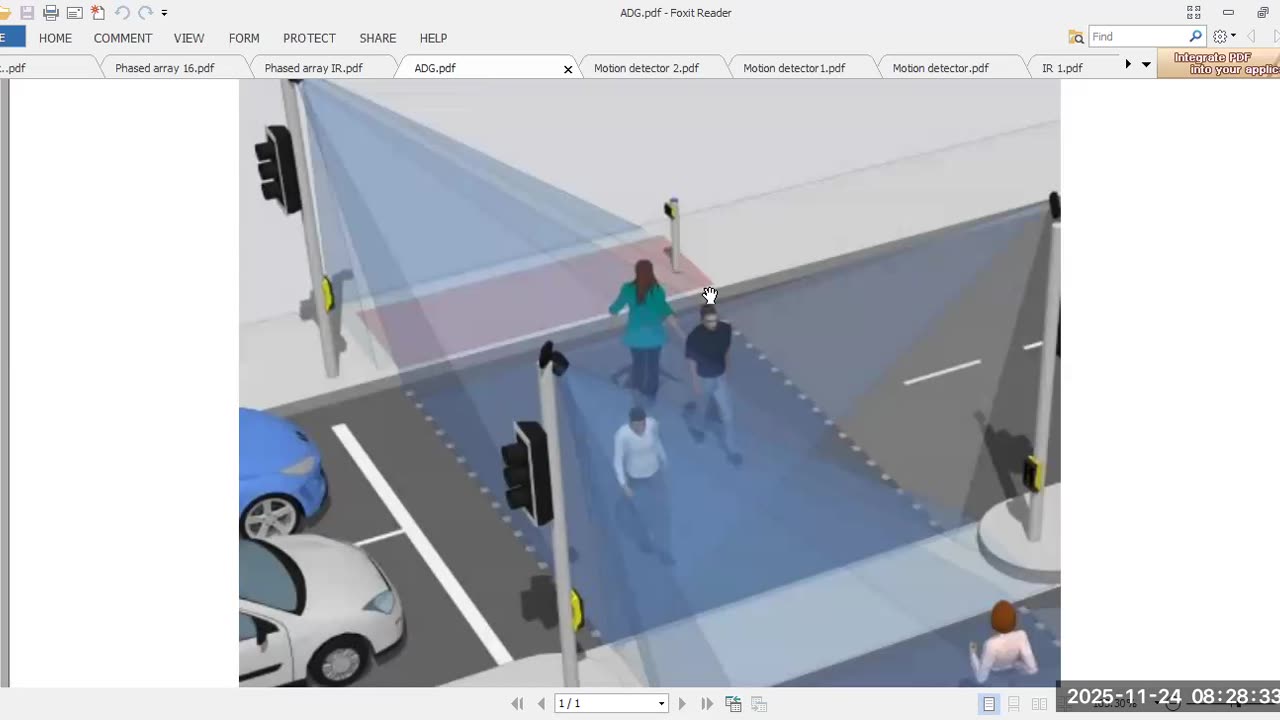
Task: Open the HOME ribbon tab
Action: pos(55,38)
